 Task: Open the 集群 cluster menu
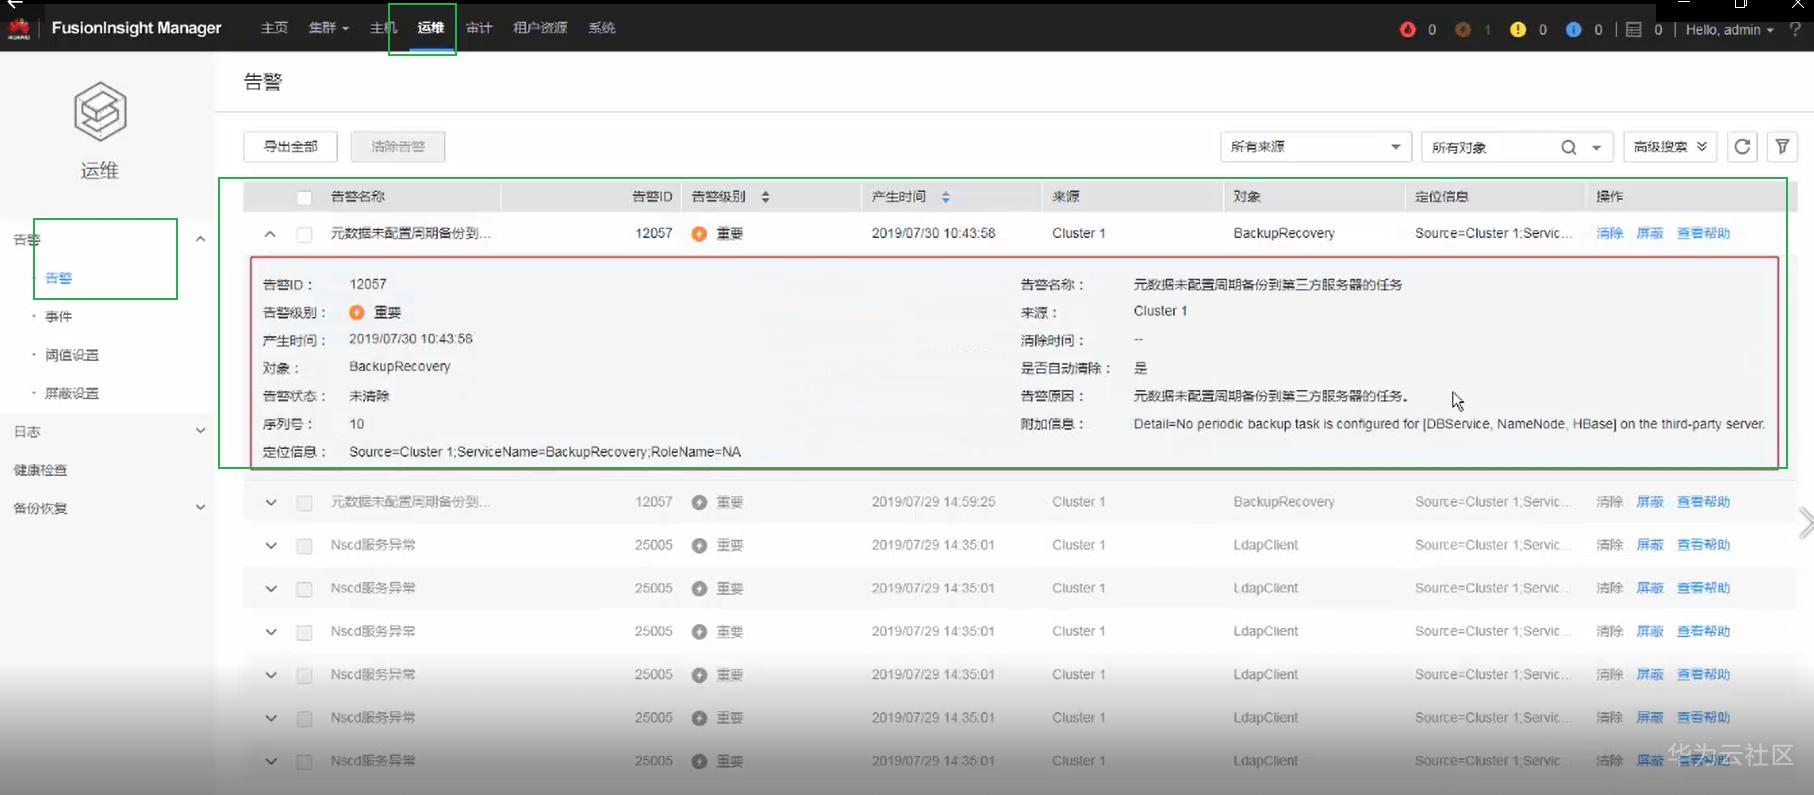click(328, 28)
